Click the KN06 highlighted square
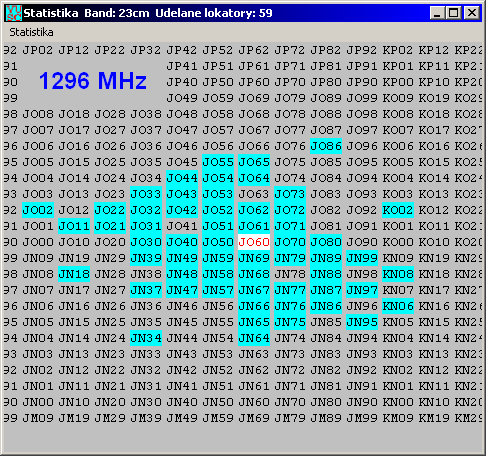The height and width of the screenshot is (456, 486). 398,306
